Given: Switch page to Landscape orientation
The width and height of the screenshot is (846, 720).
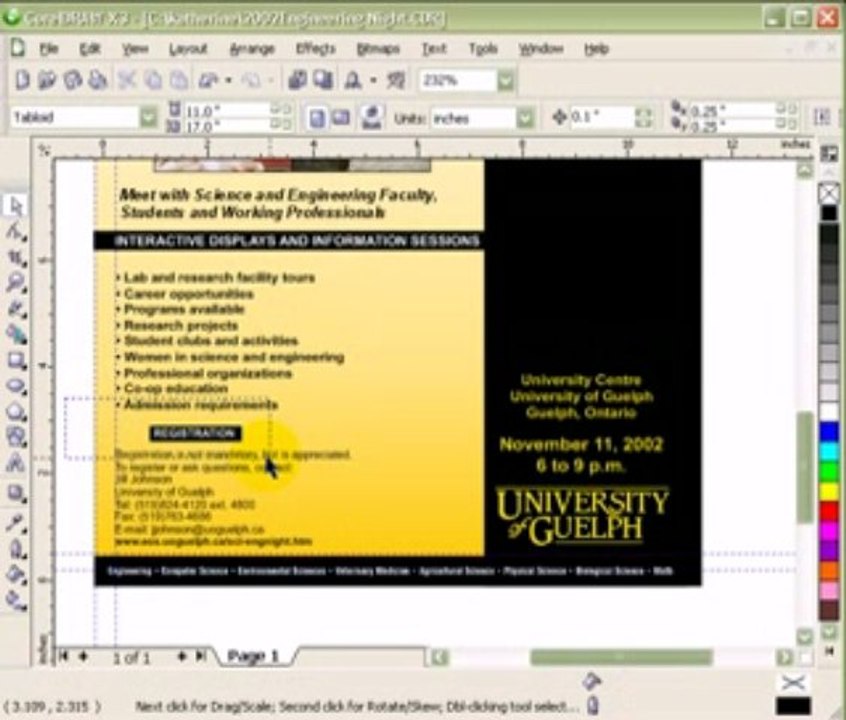Looking at the screenshot, I should click(341, 118).
